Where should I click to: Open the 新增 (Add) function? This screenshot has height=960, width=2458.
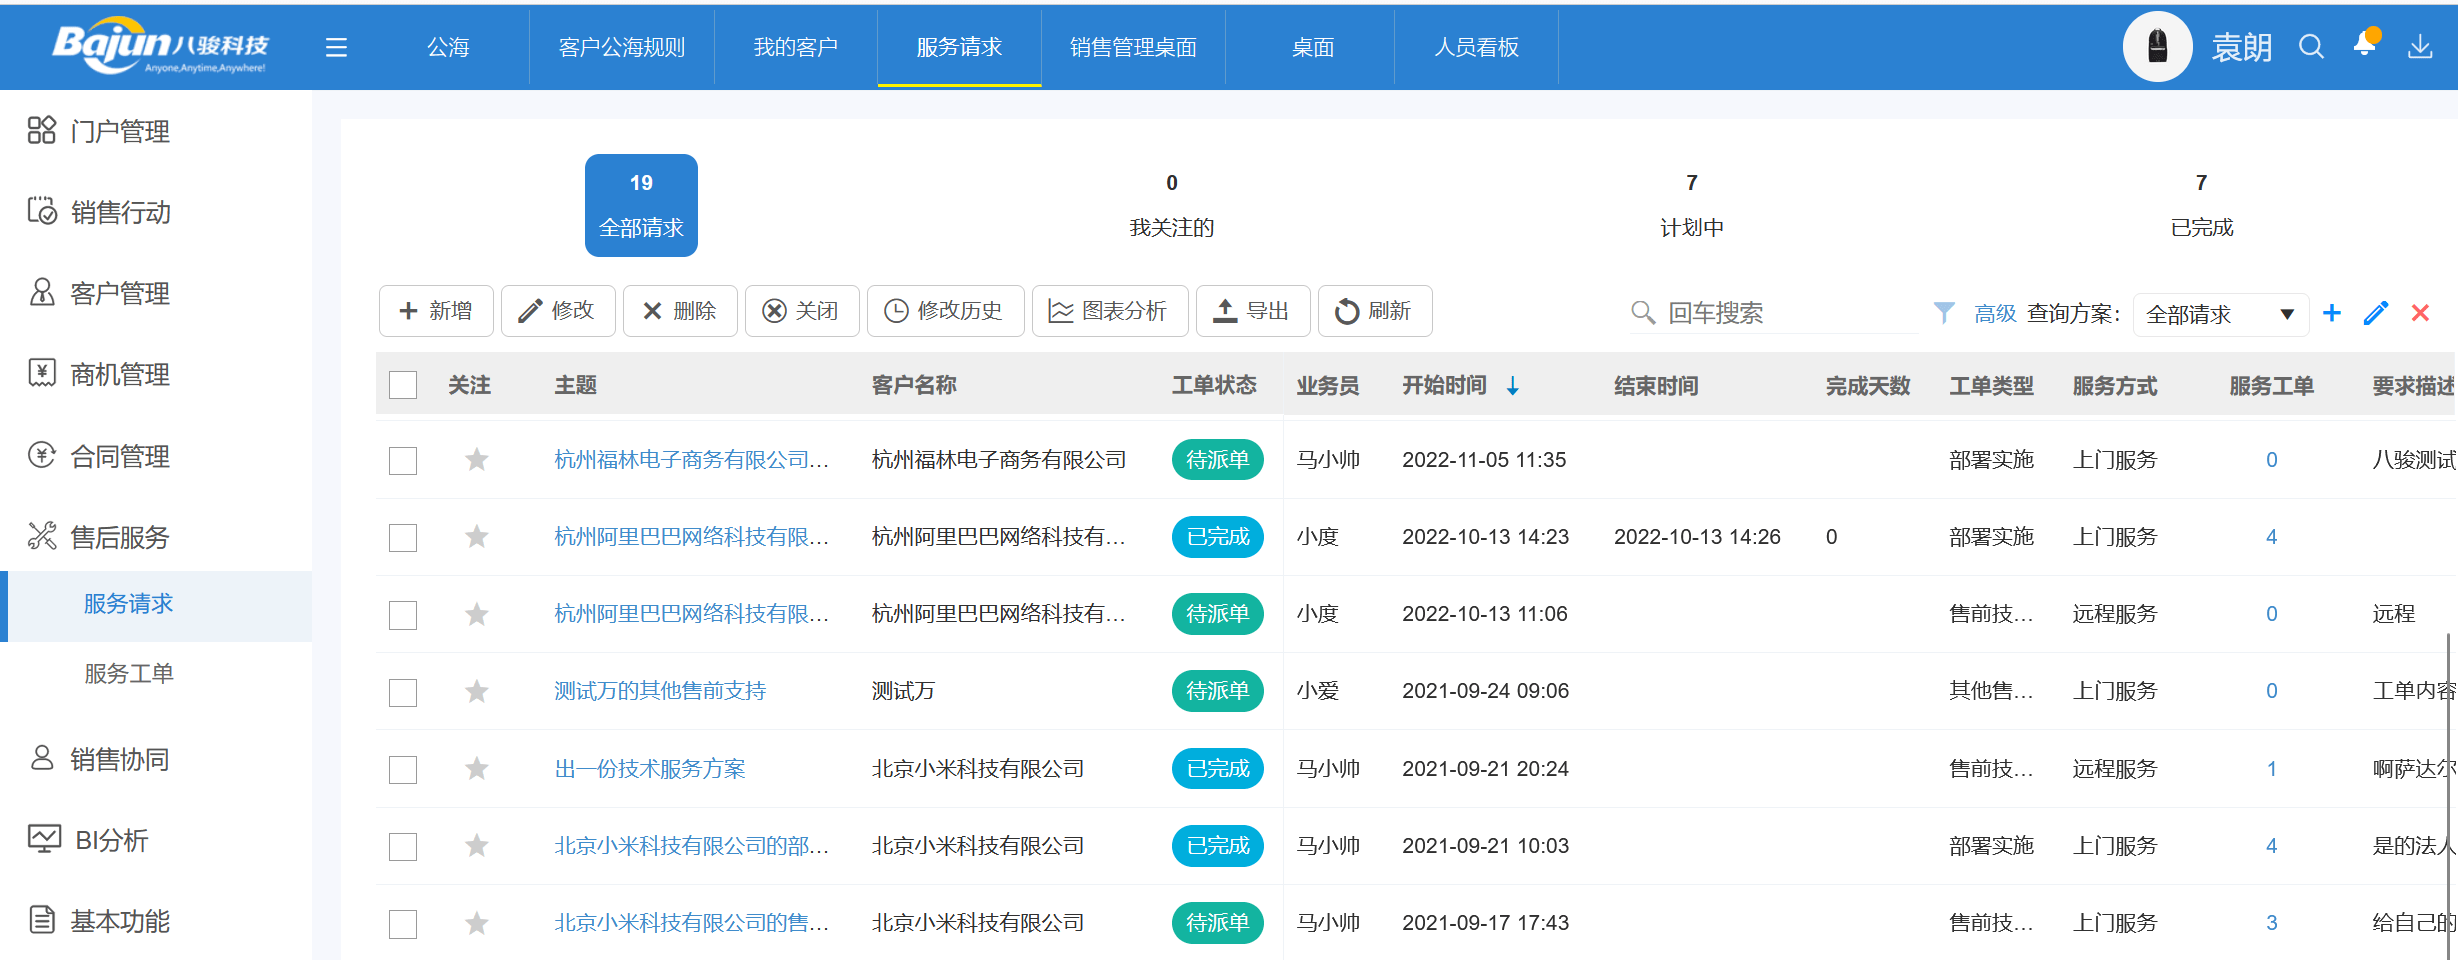[436, 311]
